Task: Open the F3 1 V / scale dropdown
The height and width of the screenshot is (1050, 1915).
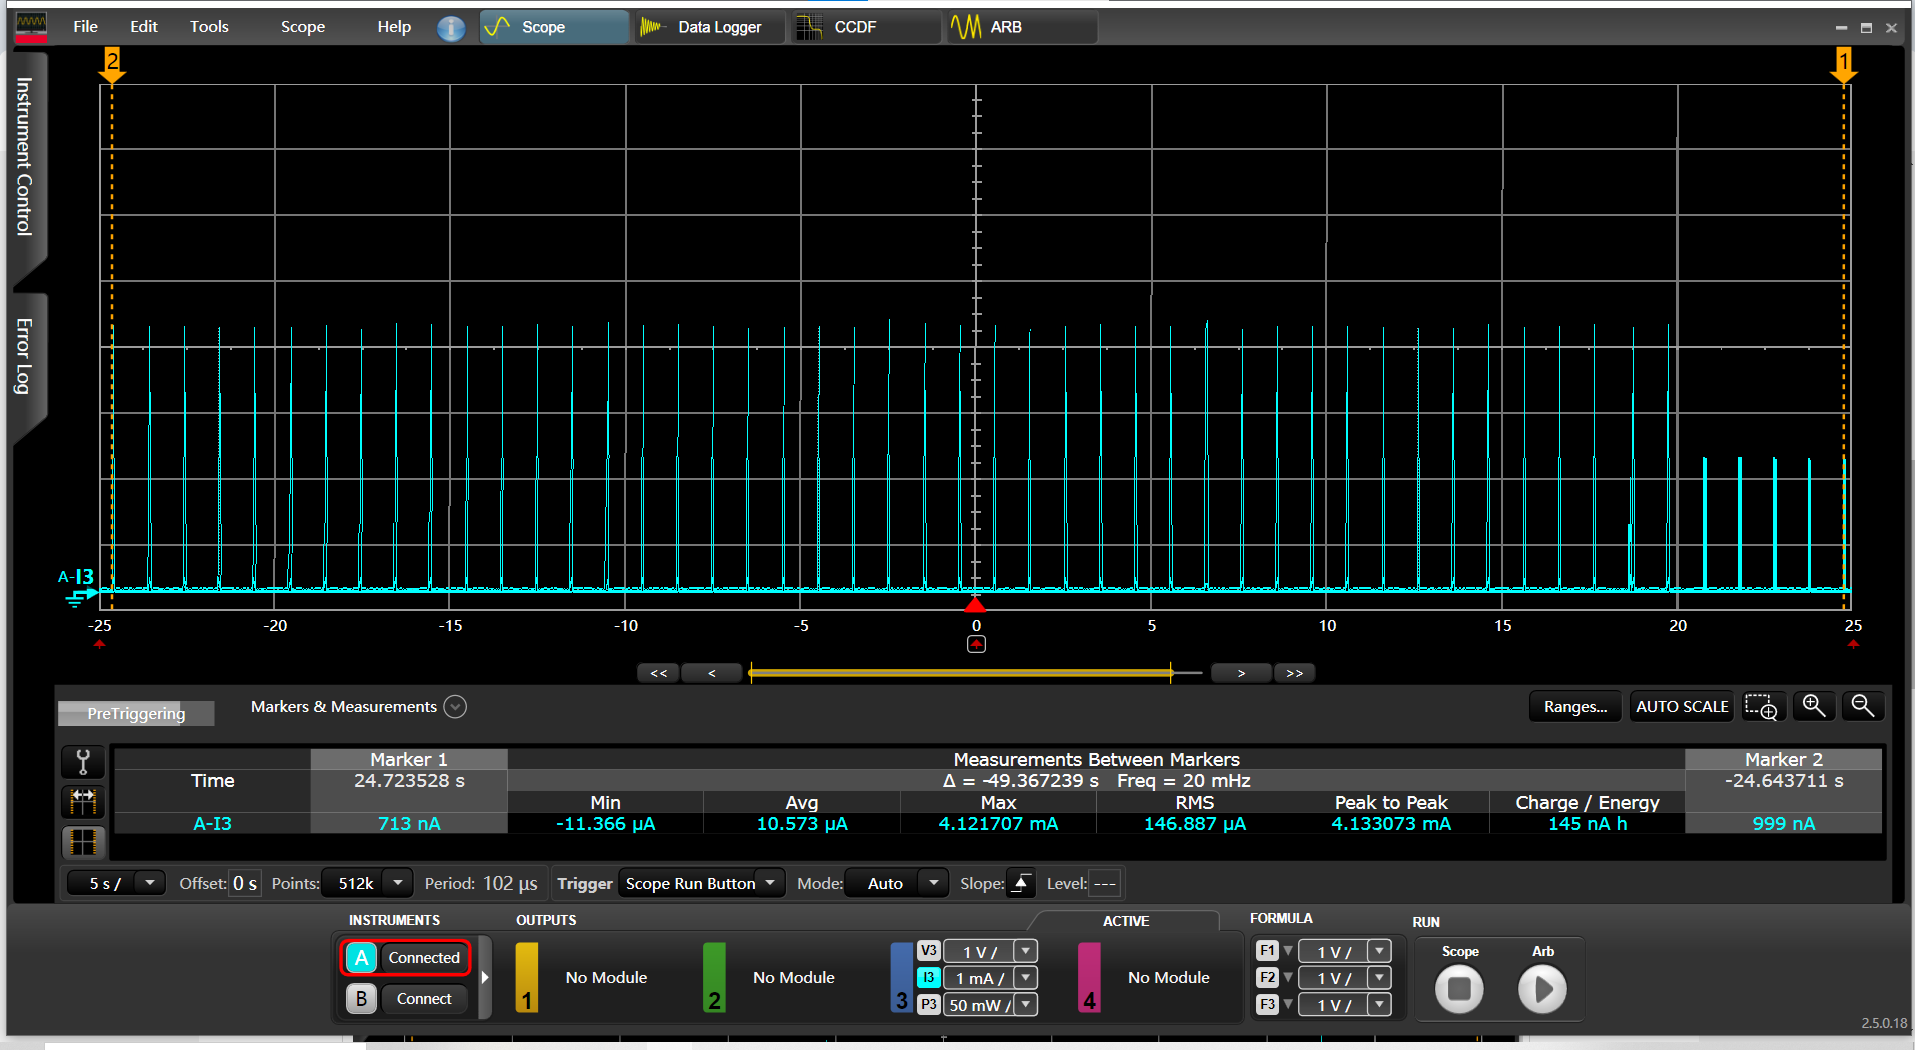Action: (1380, 1005)
